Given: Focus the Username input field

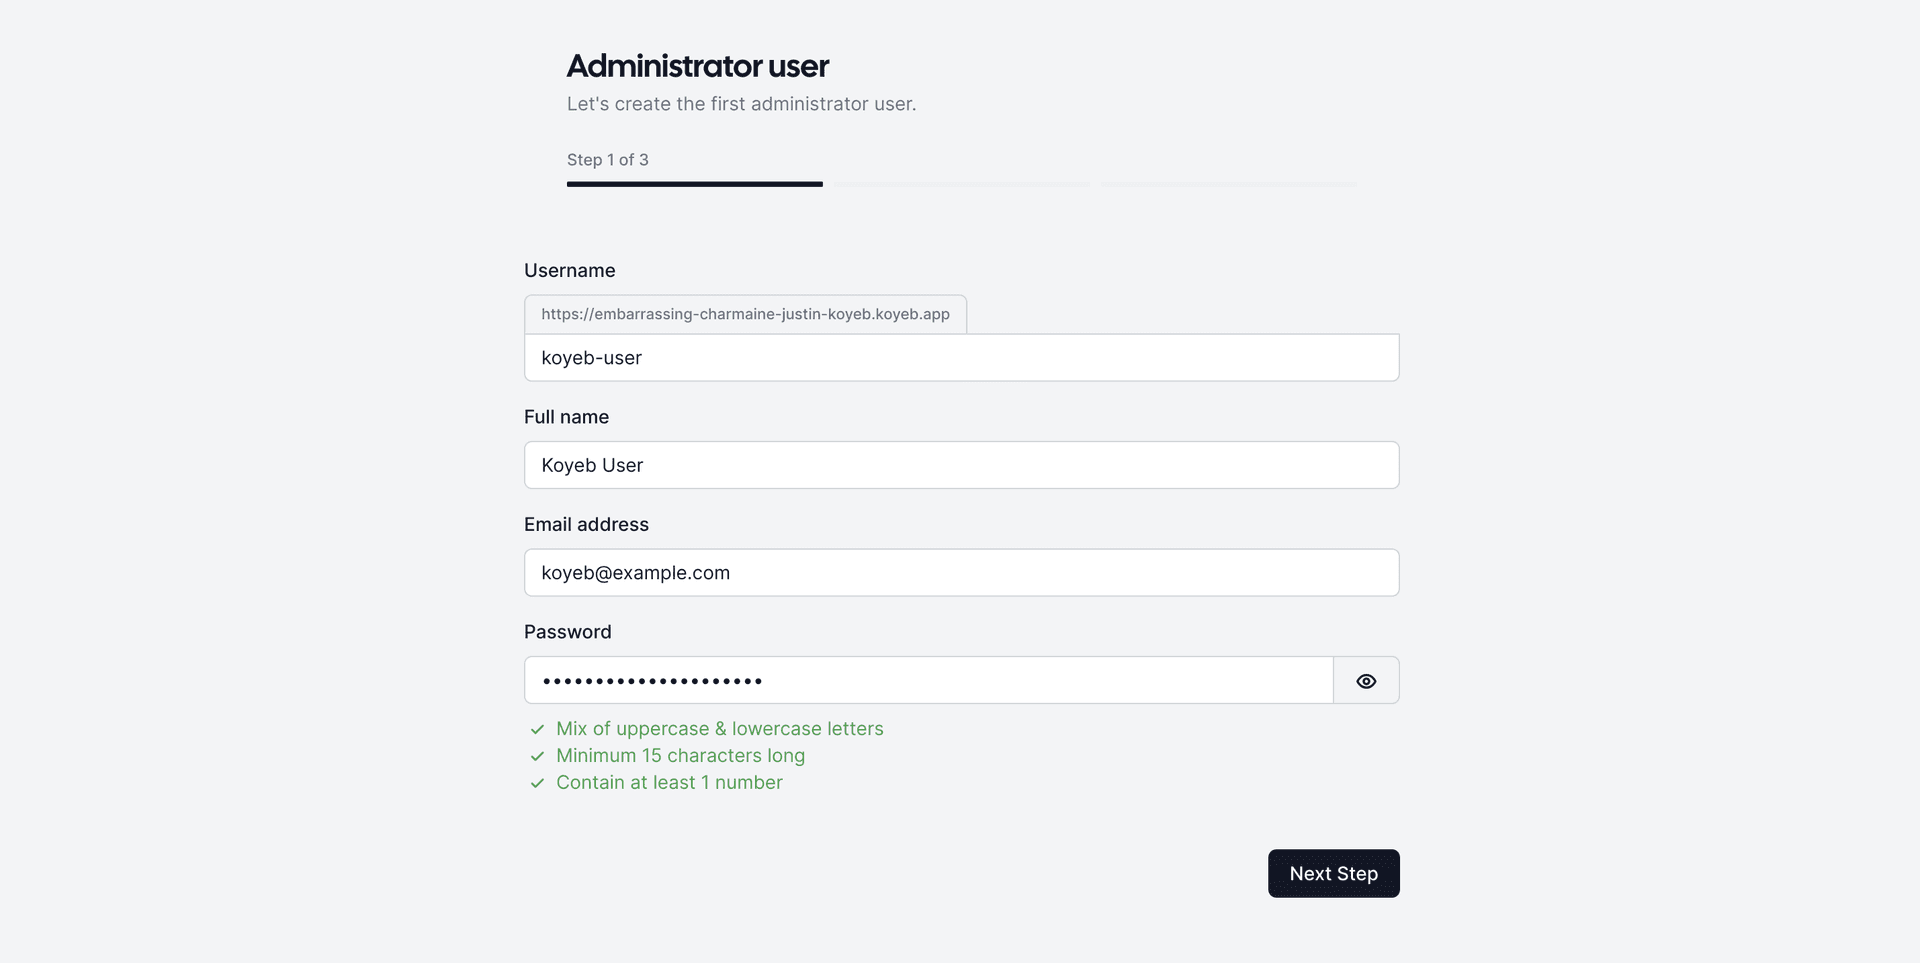Looking at the screenshot, I should click(961, 358).
